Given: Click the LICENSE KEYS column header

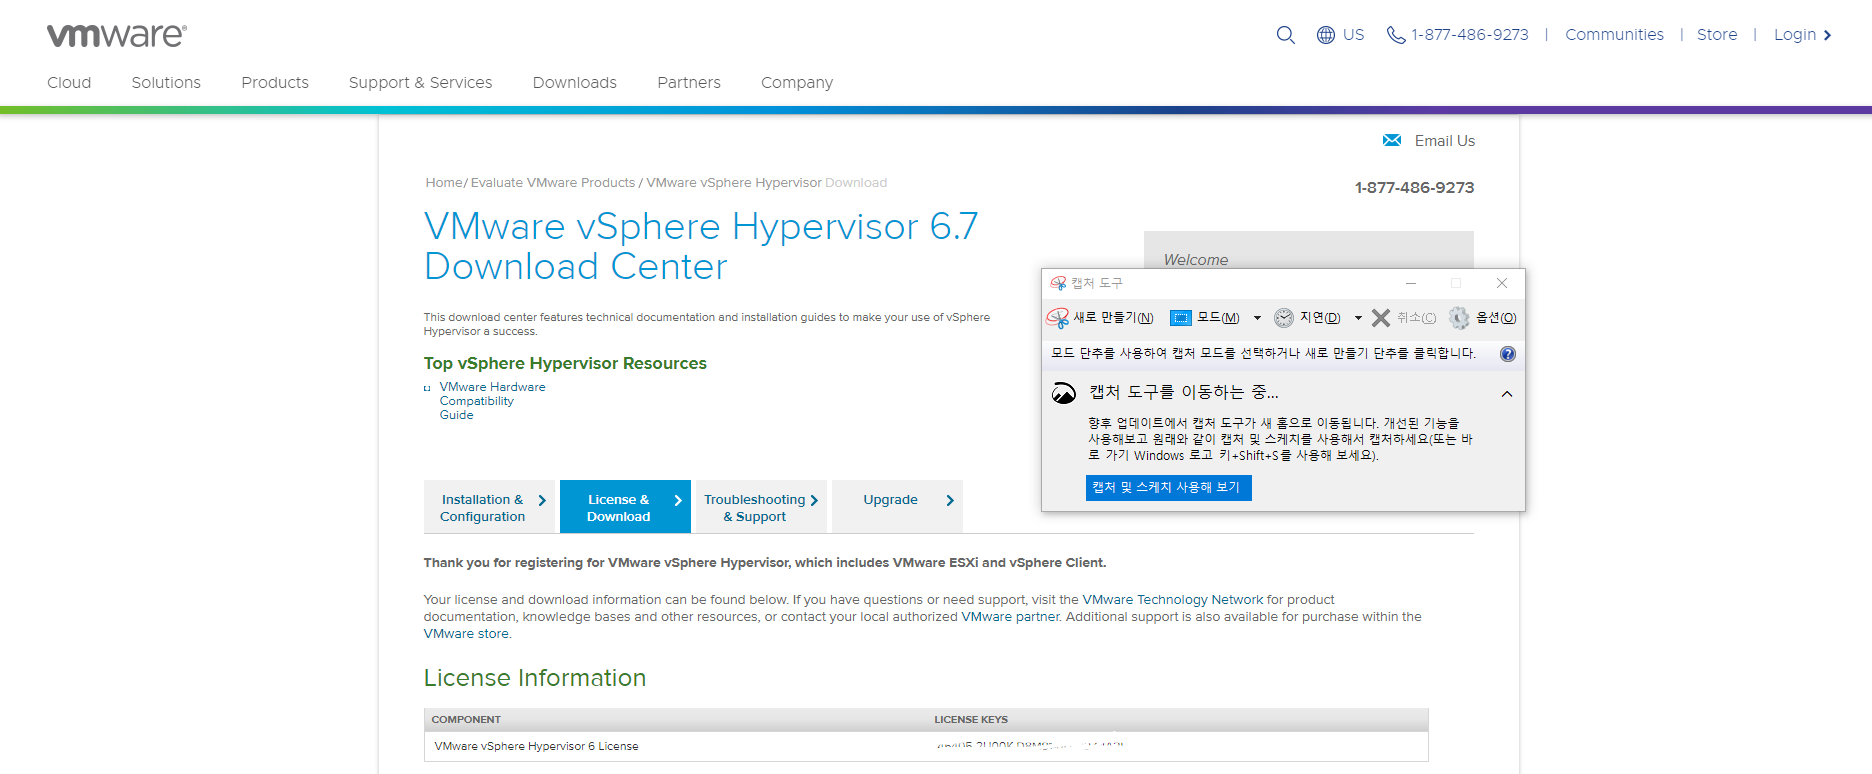Looking at the screenshot, I should (971, 720).
